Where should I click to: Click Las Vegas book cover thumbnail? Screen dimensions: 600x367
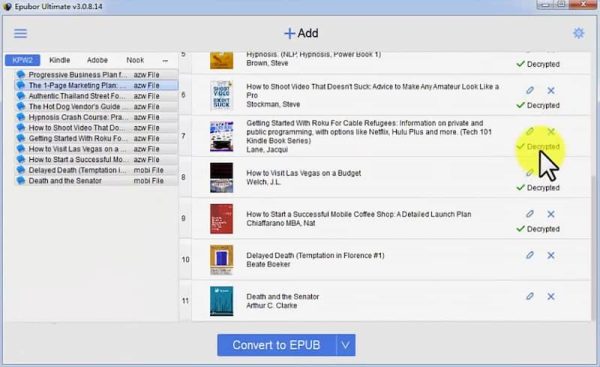point(222,178)
